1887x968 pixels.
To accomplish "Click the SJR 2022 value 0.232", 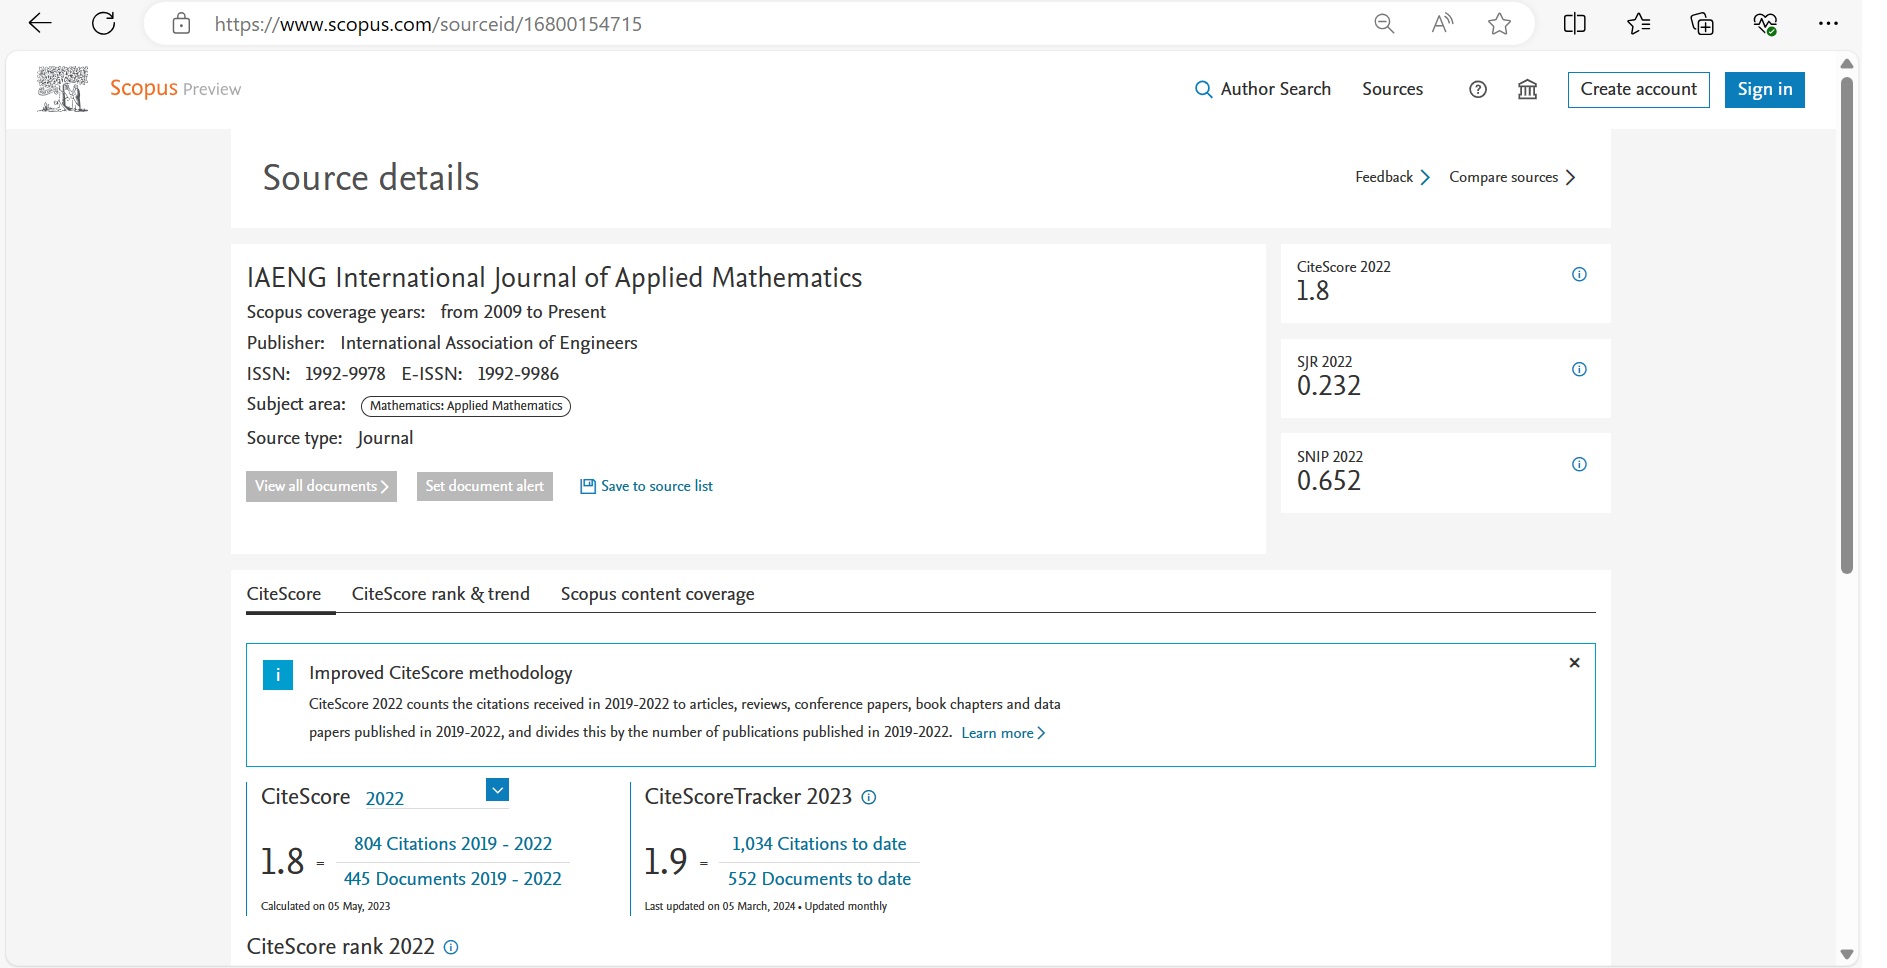I will (1329, 386).
